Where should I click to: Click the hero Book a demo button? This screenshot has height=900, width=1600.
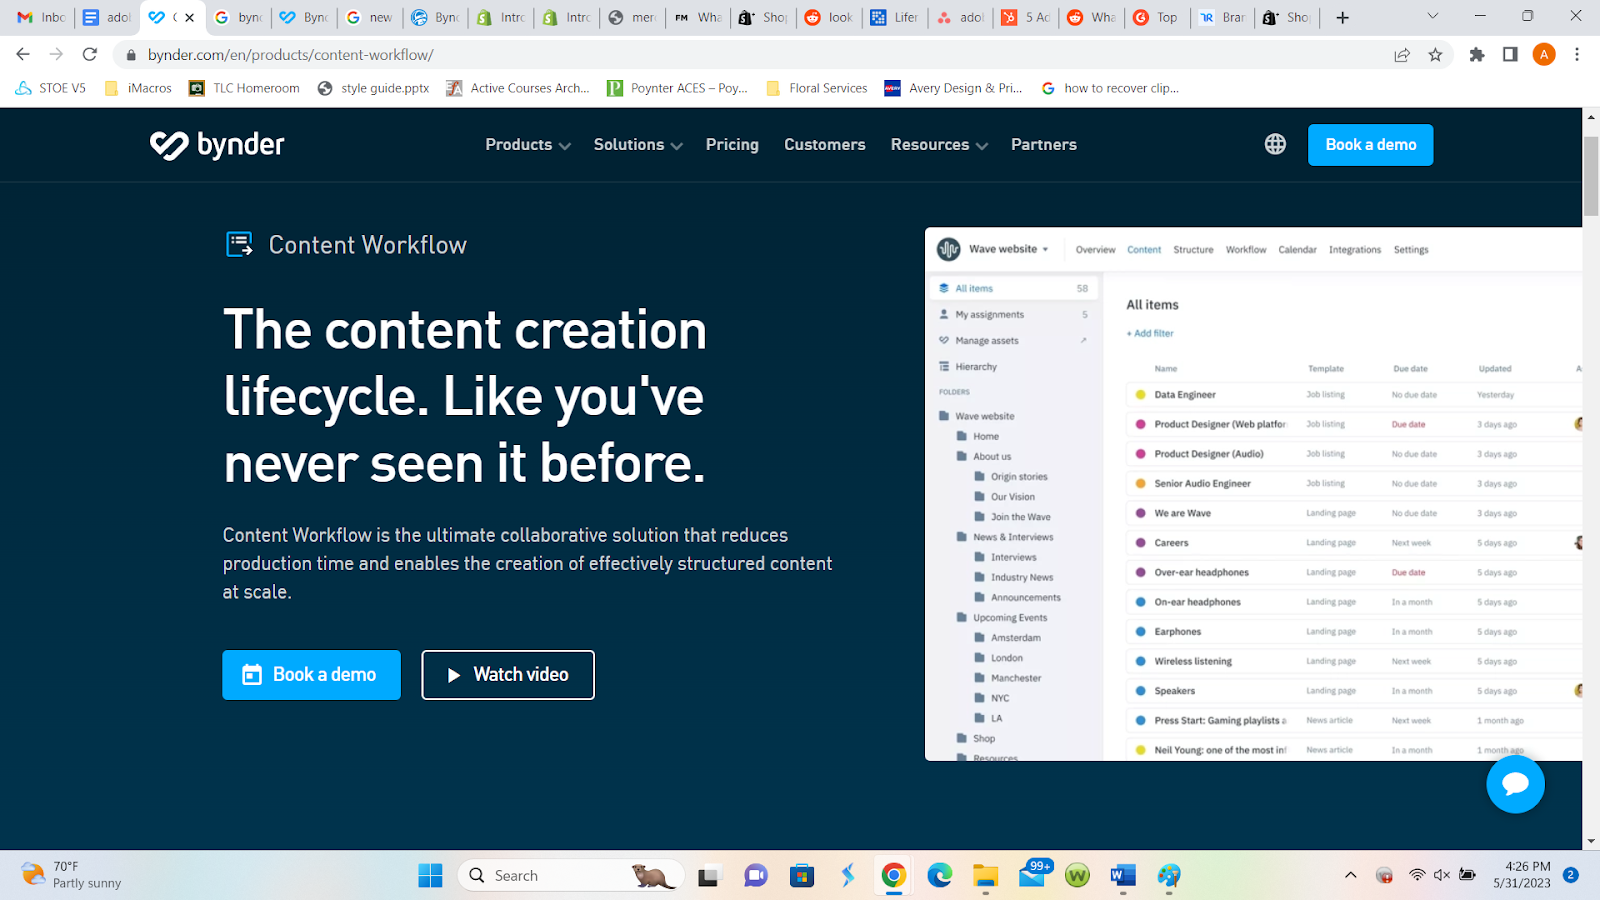311,675
